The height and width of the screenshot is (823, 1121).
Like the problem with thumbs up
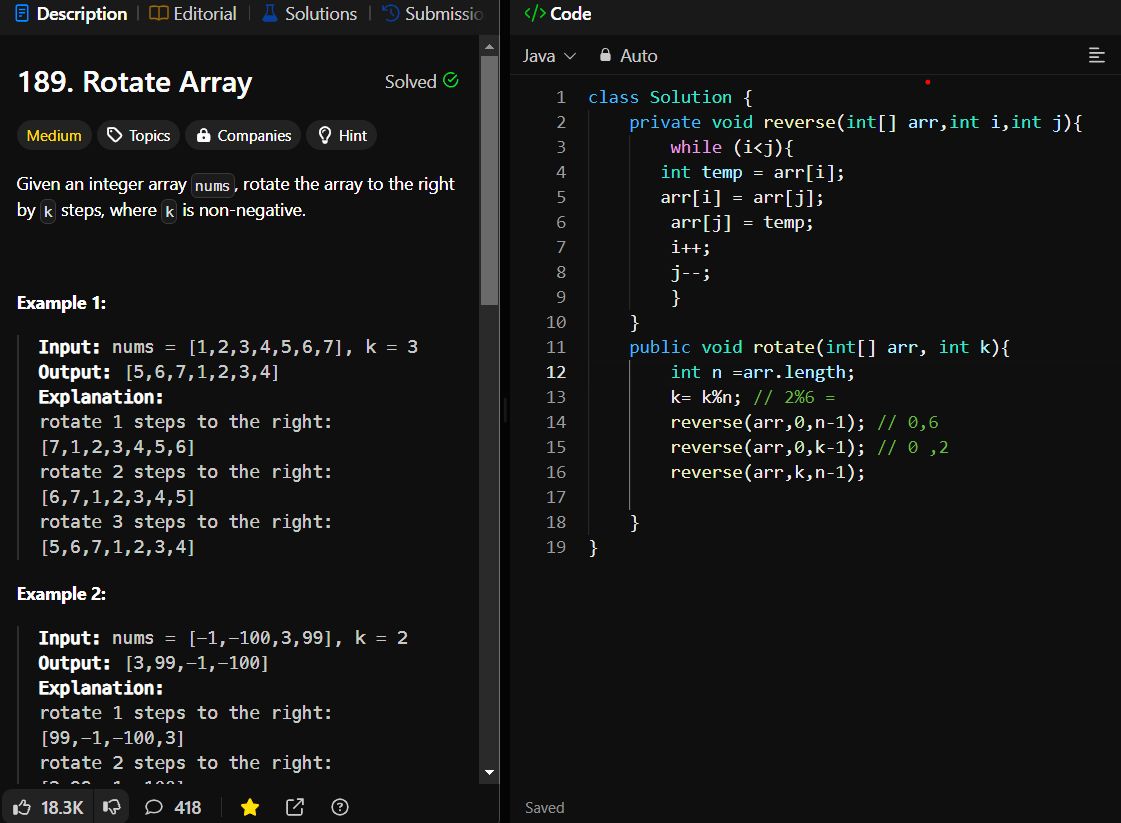tap(21, 807)
